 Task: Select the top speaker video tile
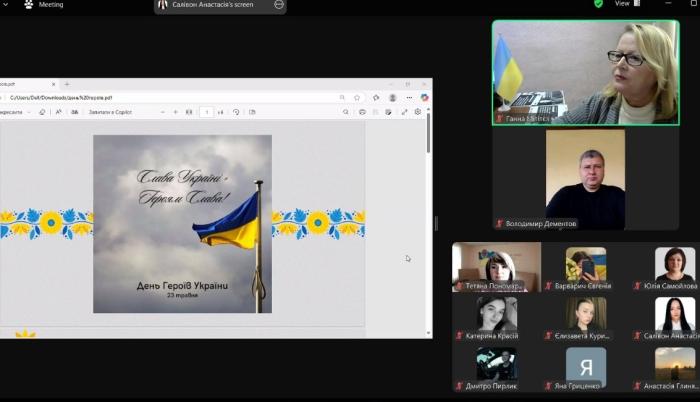586,72
